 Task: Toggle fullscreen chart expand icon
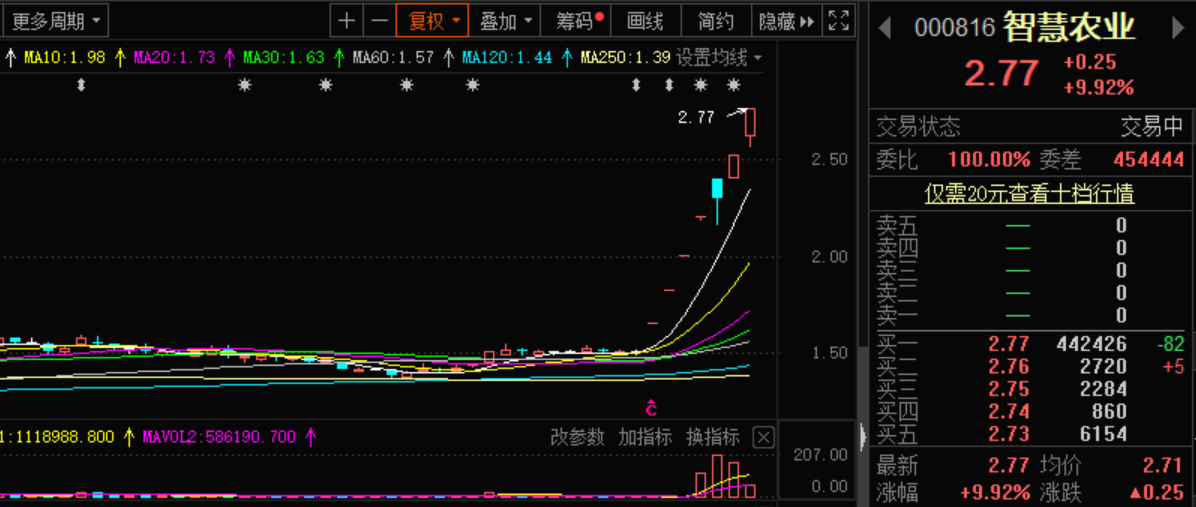(x=839, y=21)
